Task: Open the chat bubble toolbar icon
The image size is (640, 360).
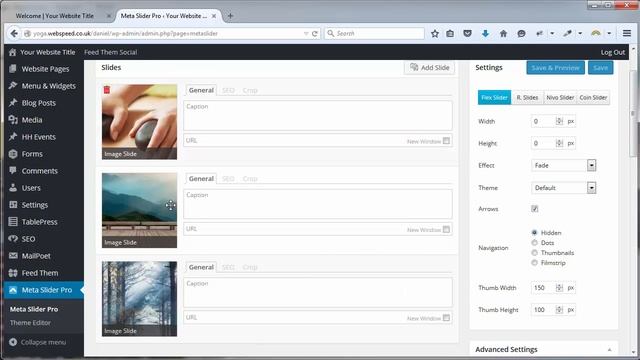Action: point(521,33)
